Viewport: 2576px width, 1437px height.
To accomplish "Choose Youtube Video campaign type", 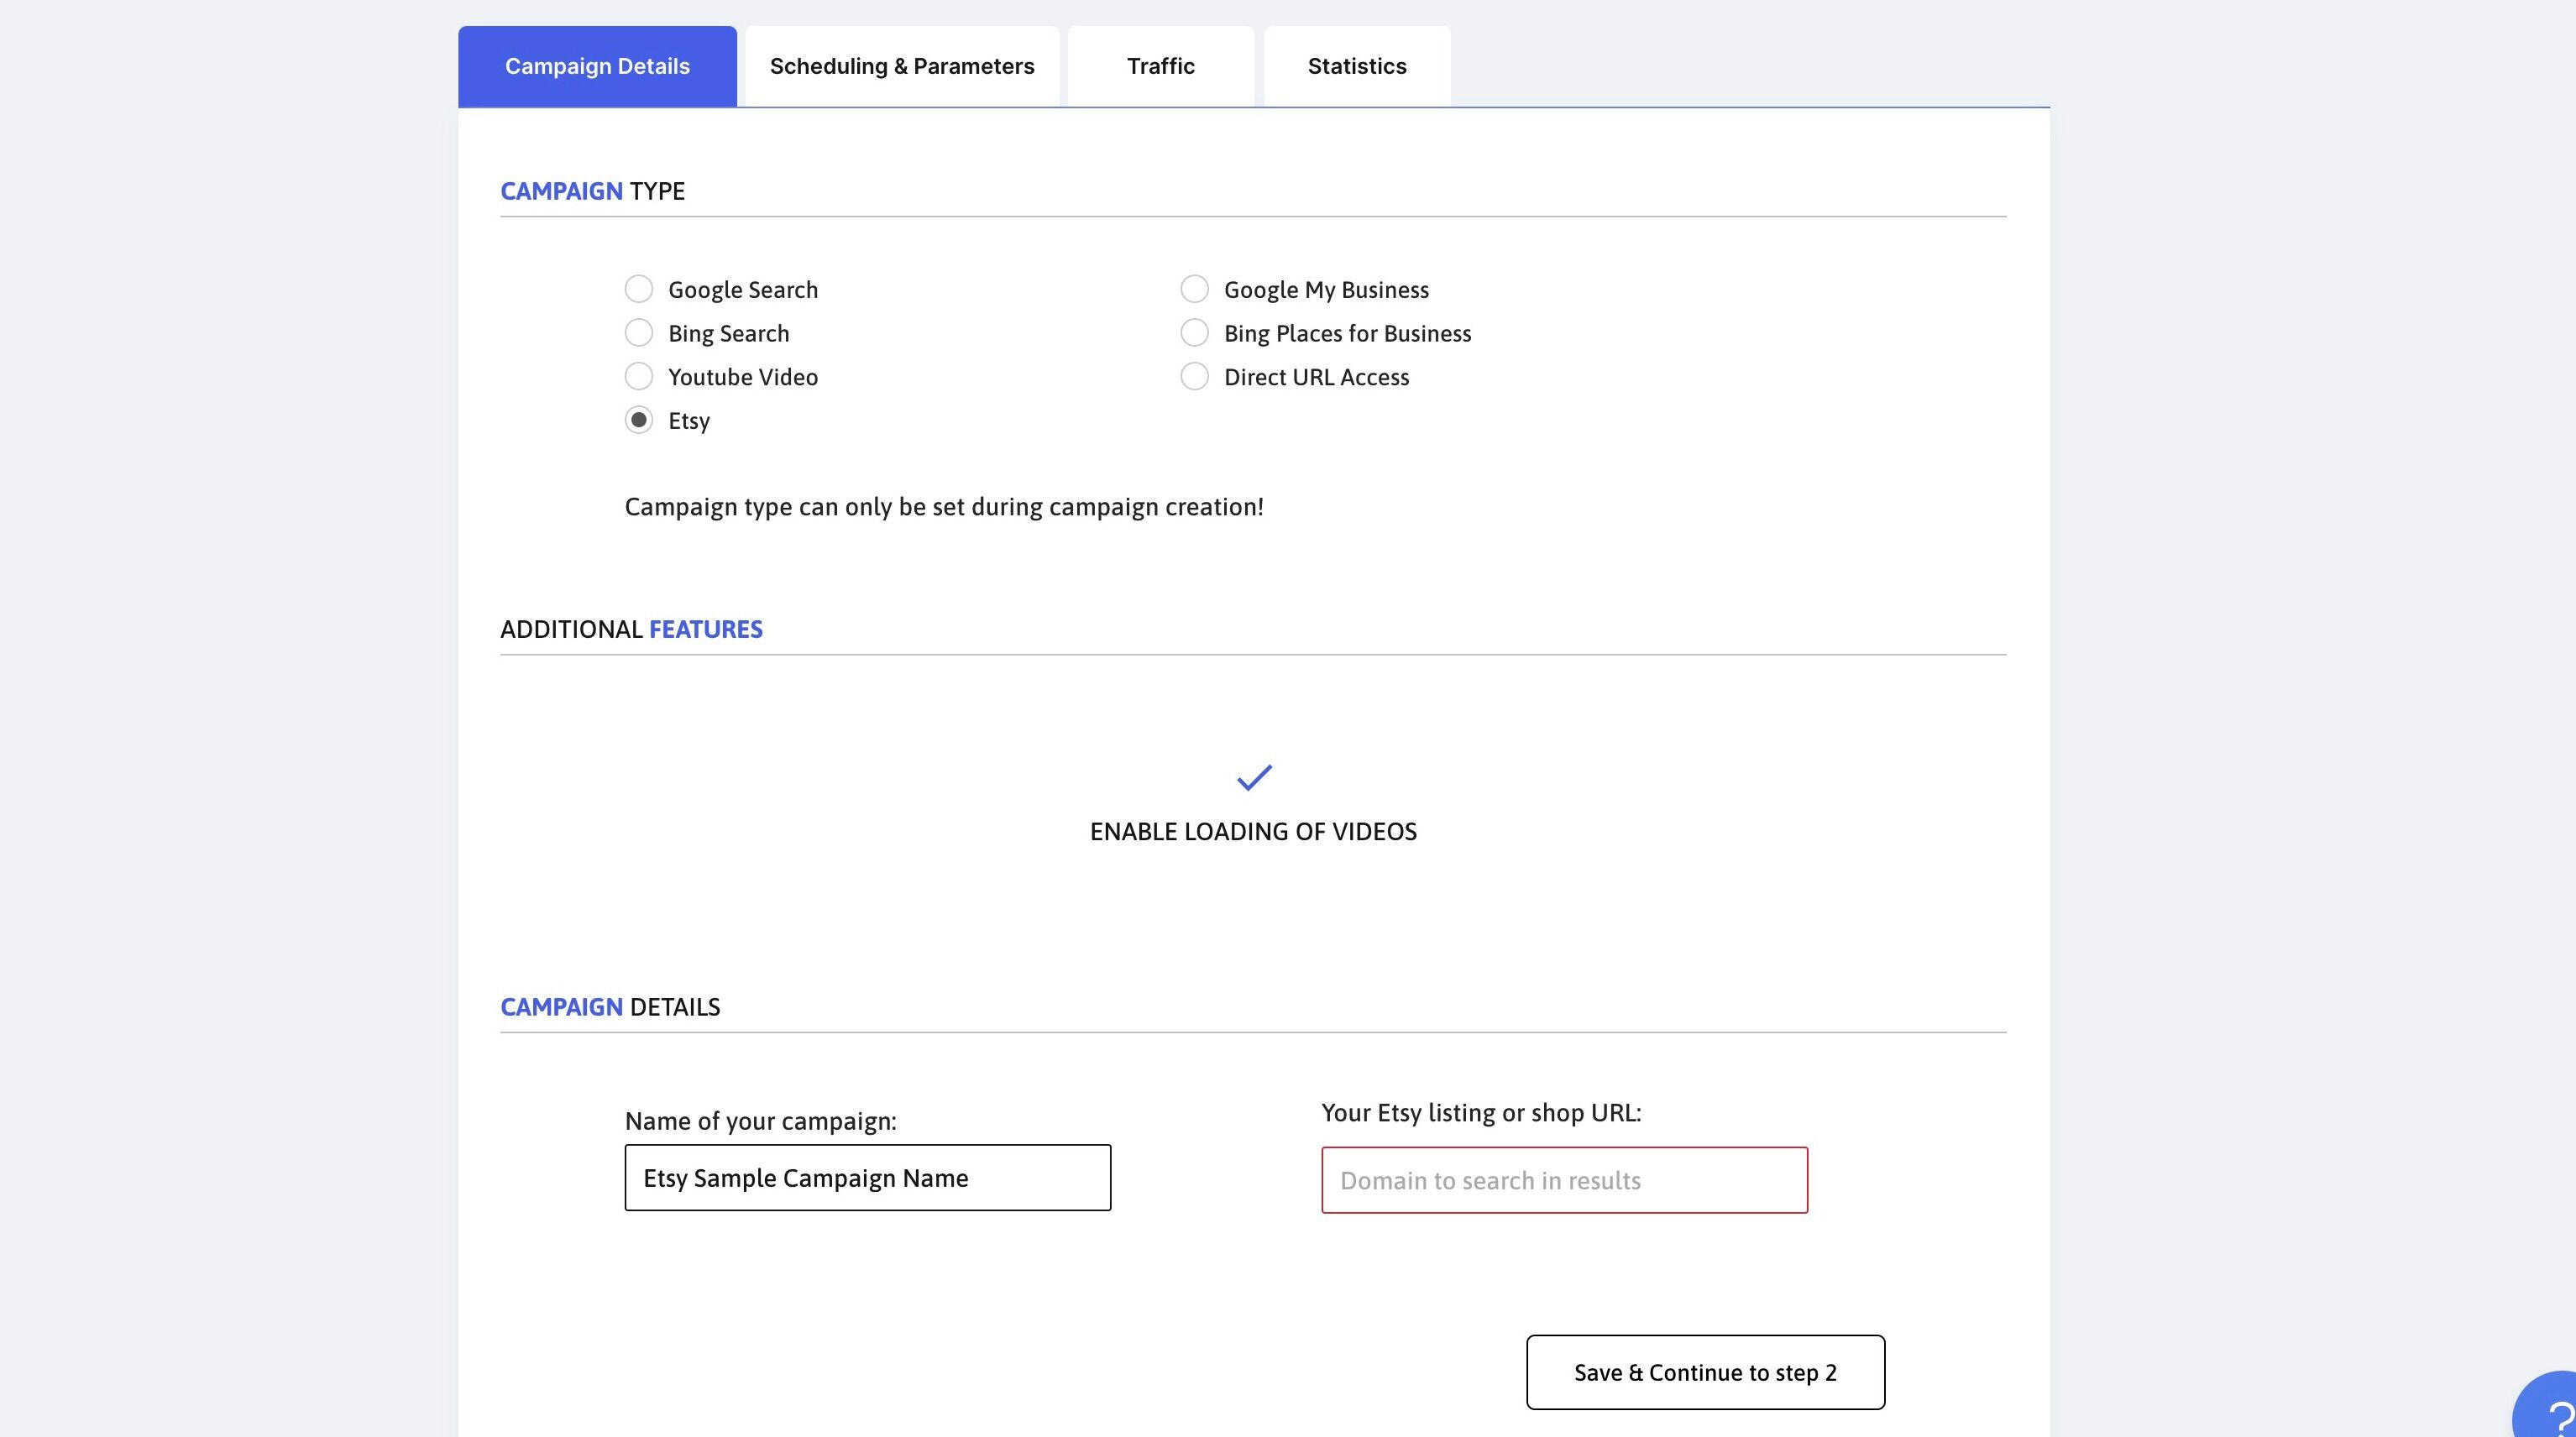I will 639,376.
